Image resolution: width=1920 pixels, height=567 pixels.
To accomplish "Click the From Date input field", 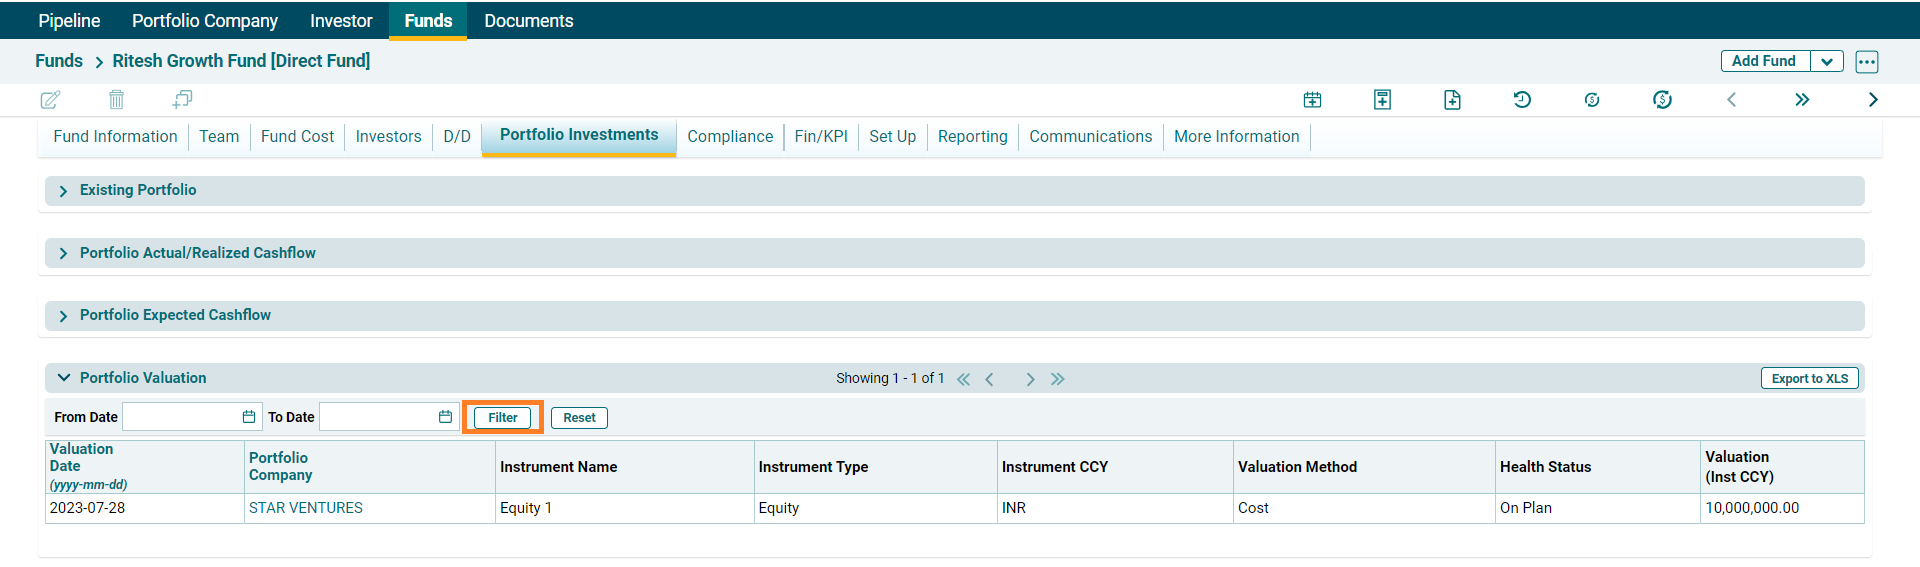I will pyautogui.click(x=180, y=417).
